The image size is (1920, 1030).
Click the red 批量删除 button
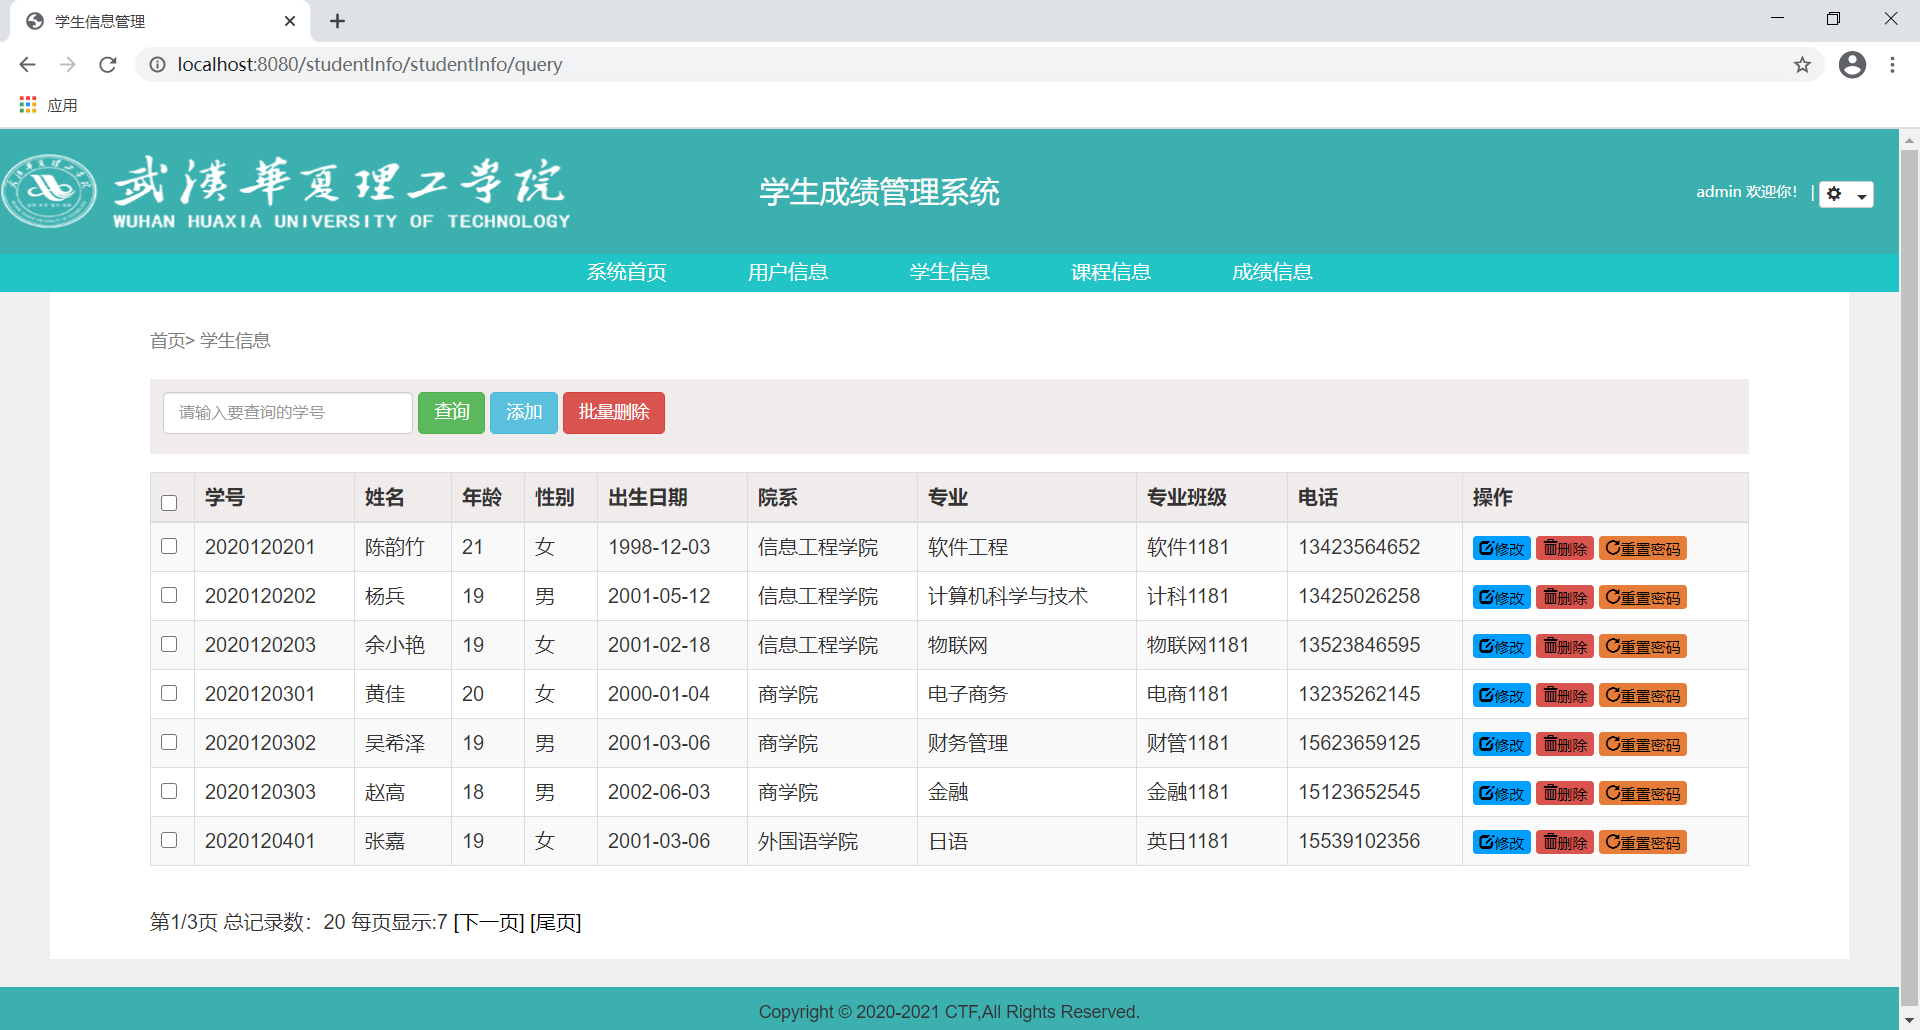pyautogui.click(x=614, y=412)
